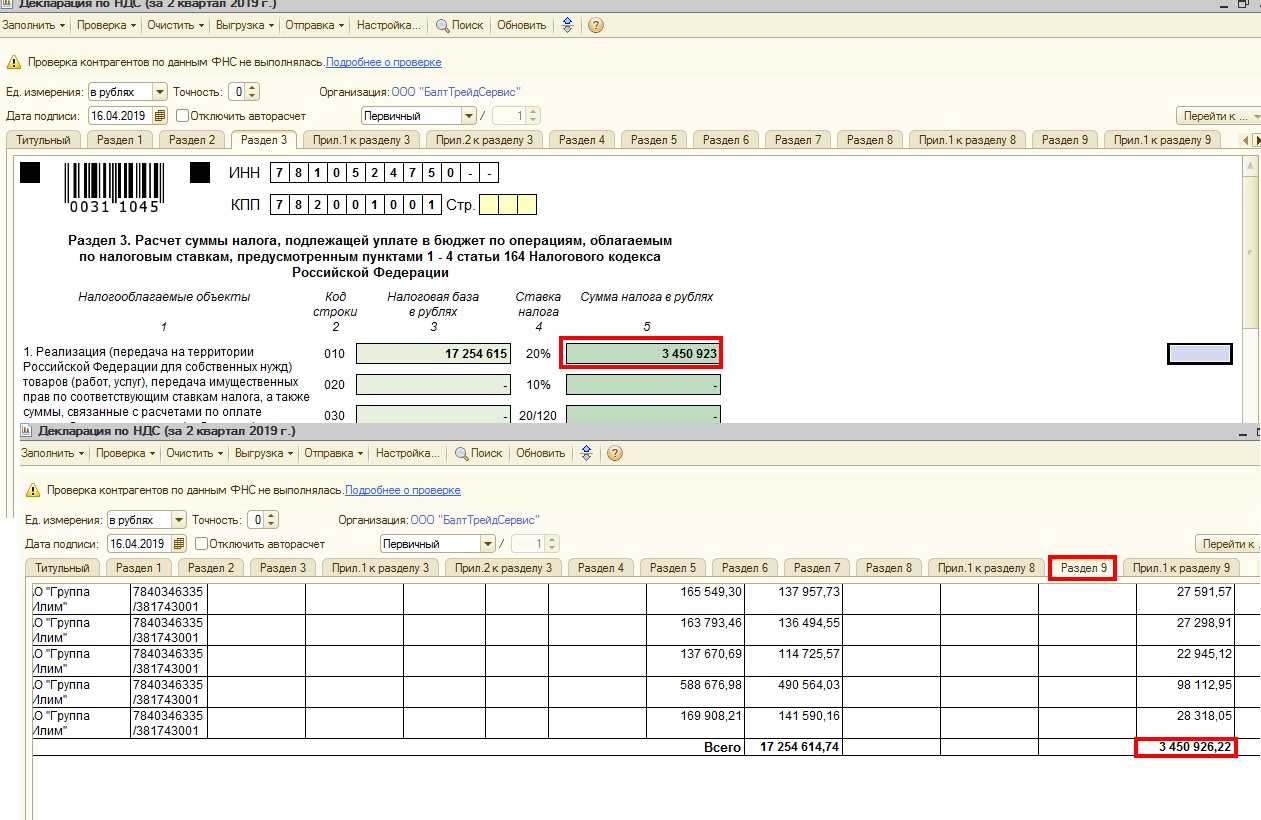Select Прил.1 к разделу 3 tab in top window

click(x=360, y=140)
